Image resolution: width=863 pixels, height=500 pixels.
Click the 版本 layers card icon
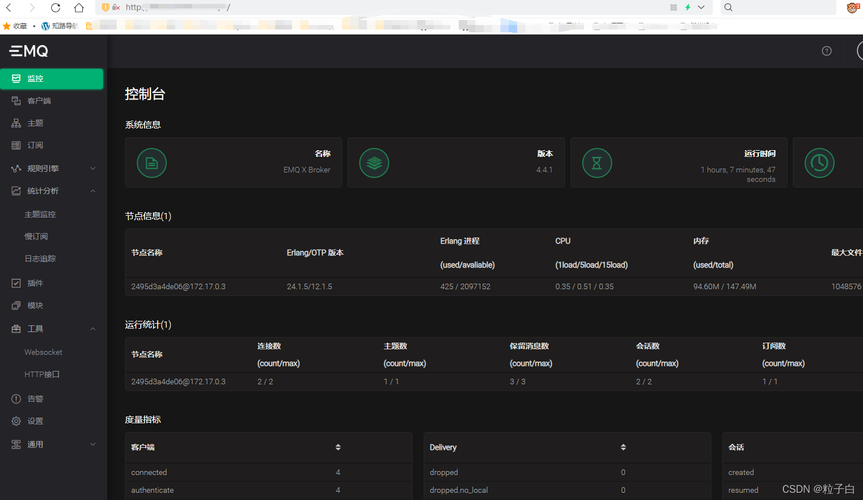[374, 163]
